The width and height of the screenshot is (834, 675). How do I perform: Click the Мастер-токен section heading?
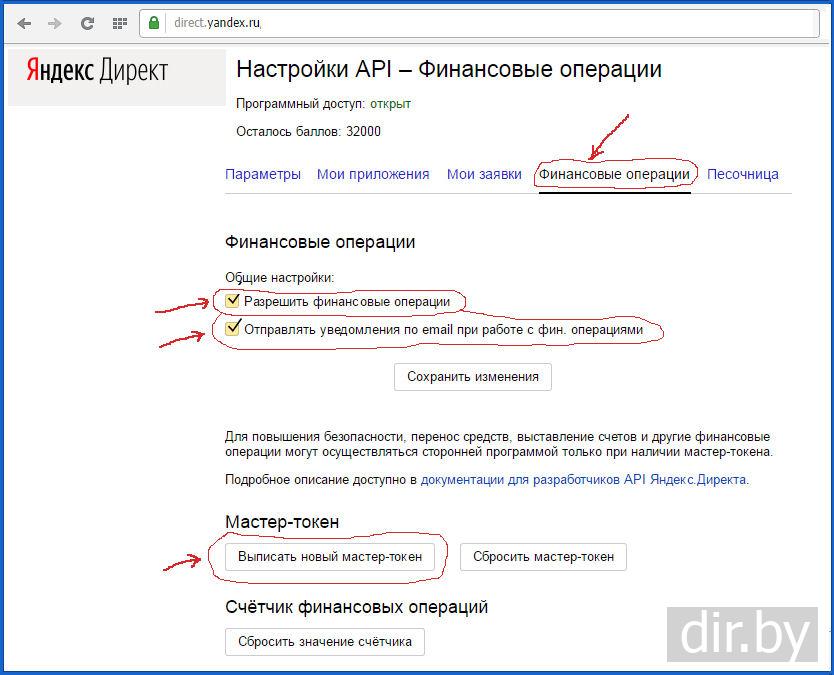[282, 522]
